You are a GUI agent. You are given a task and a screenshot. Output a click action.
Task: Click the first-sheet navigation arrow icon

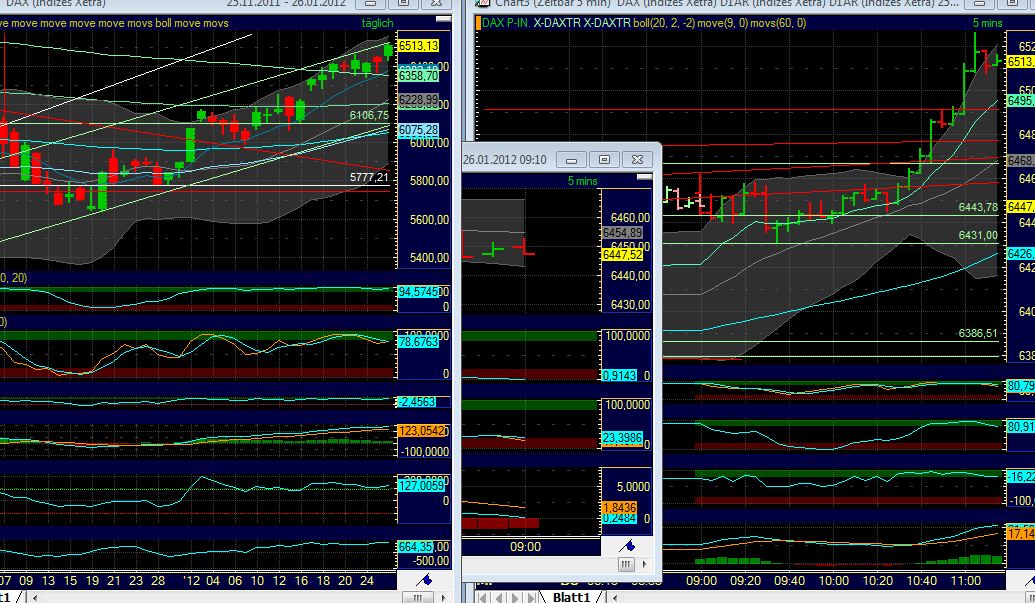[x=482, y=598]
